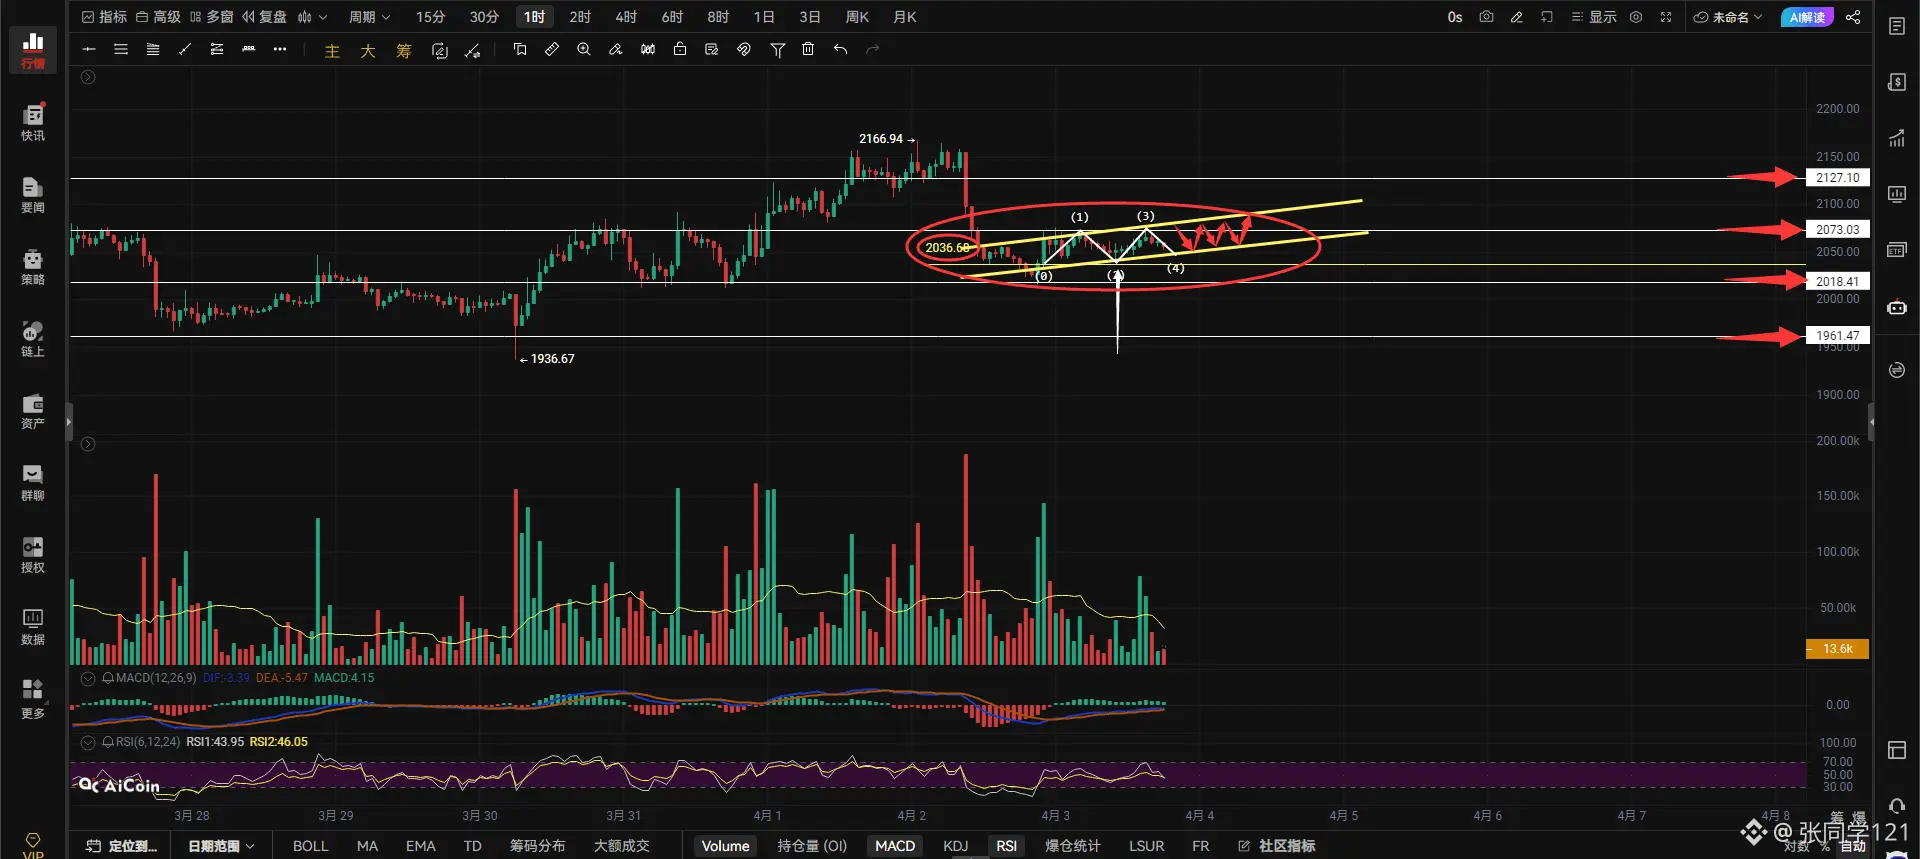This screenshot has width=1920, height=859.
Task: Expand the collapsed left panel handle
Action: point(69,422)
